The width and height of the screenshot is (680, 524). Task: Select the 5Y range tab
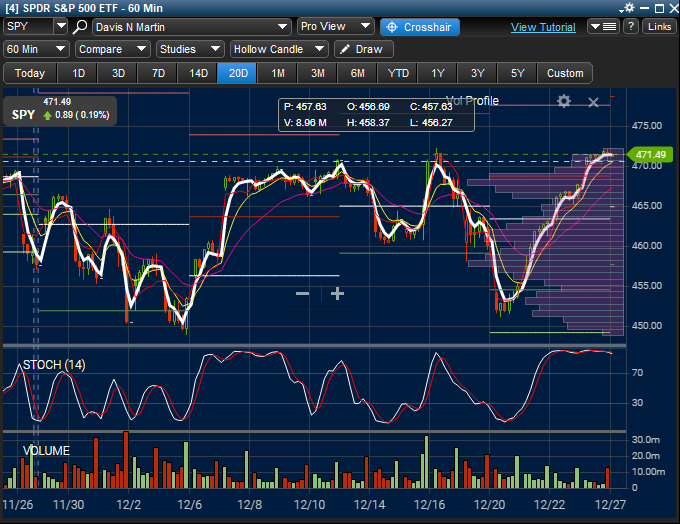point(517,73)
